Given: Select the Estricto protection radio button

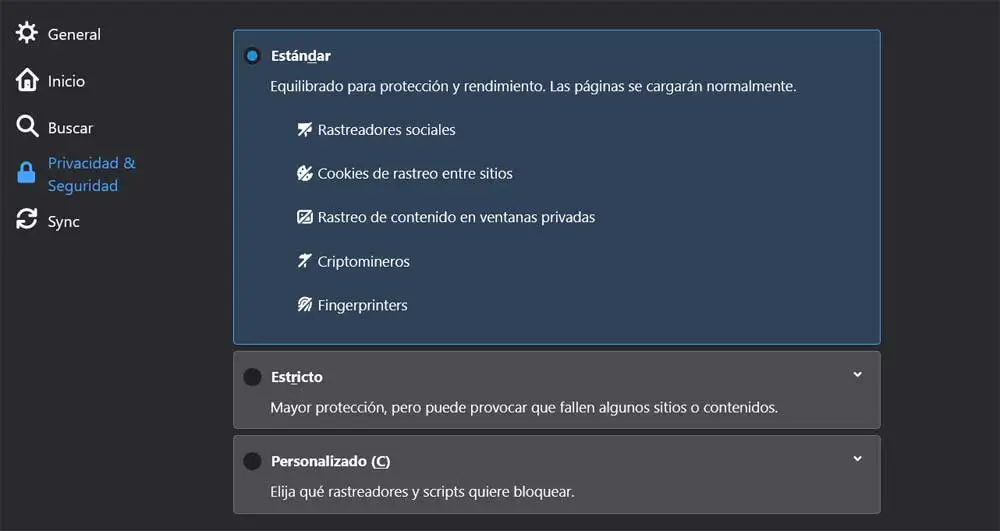Looking at the screenshot, I should [x=252, y=377].
